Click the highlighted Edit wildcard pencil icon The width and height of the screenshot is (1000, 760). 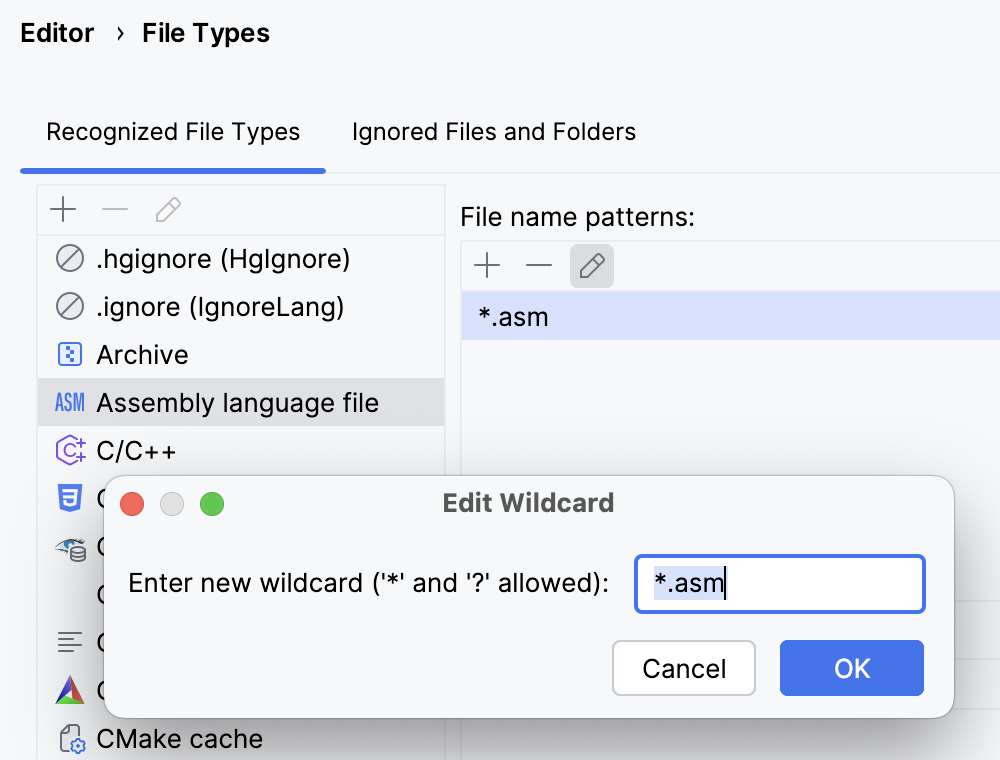591,265
